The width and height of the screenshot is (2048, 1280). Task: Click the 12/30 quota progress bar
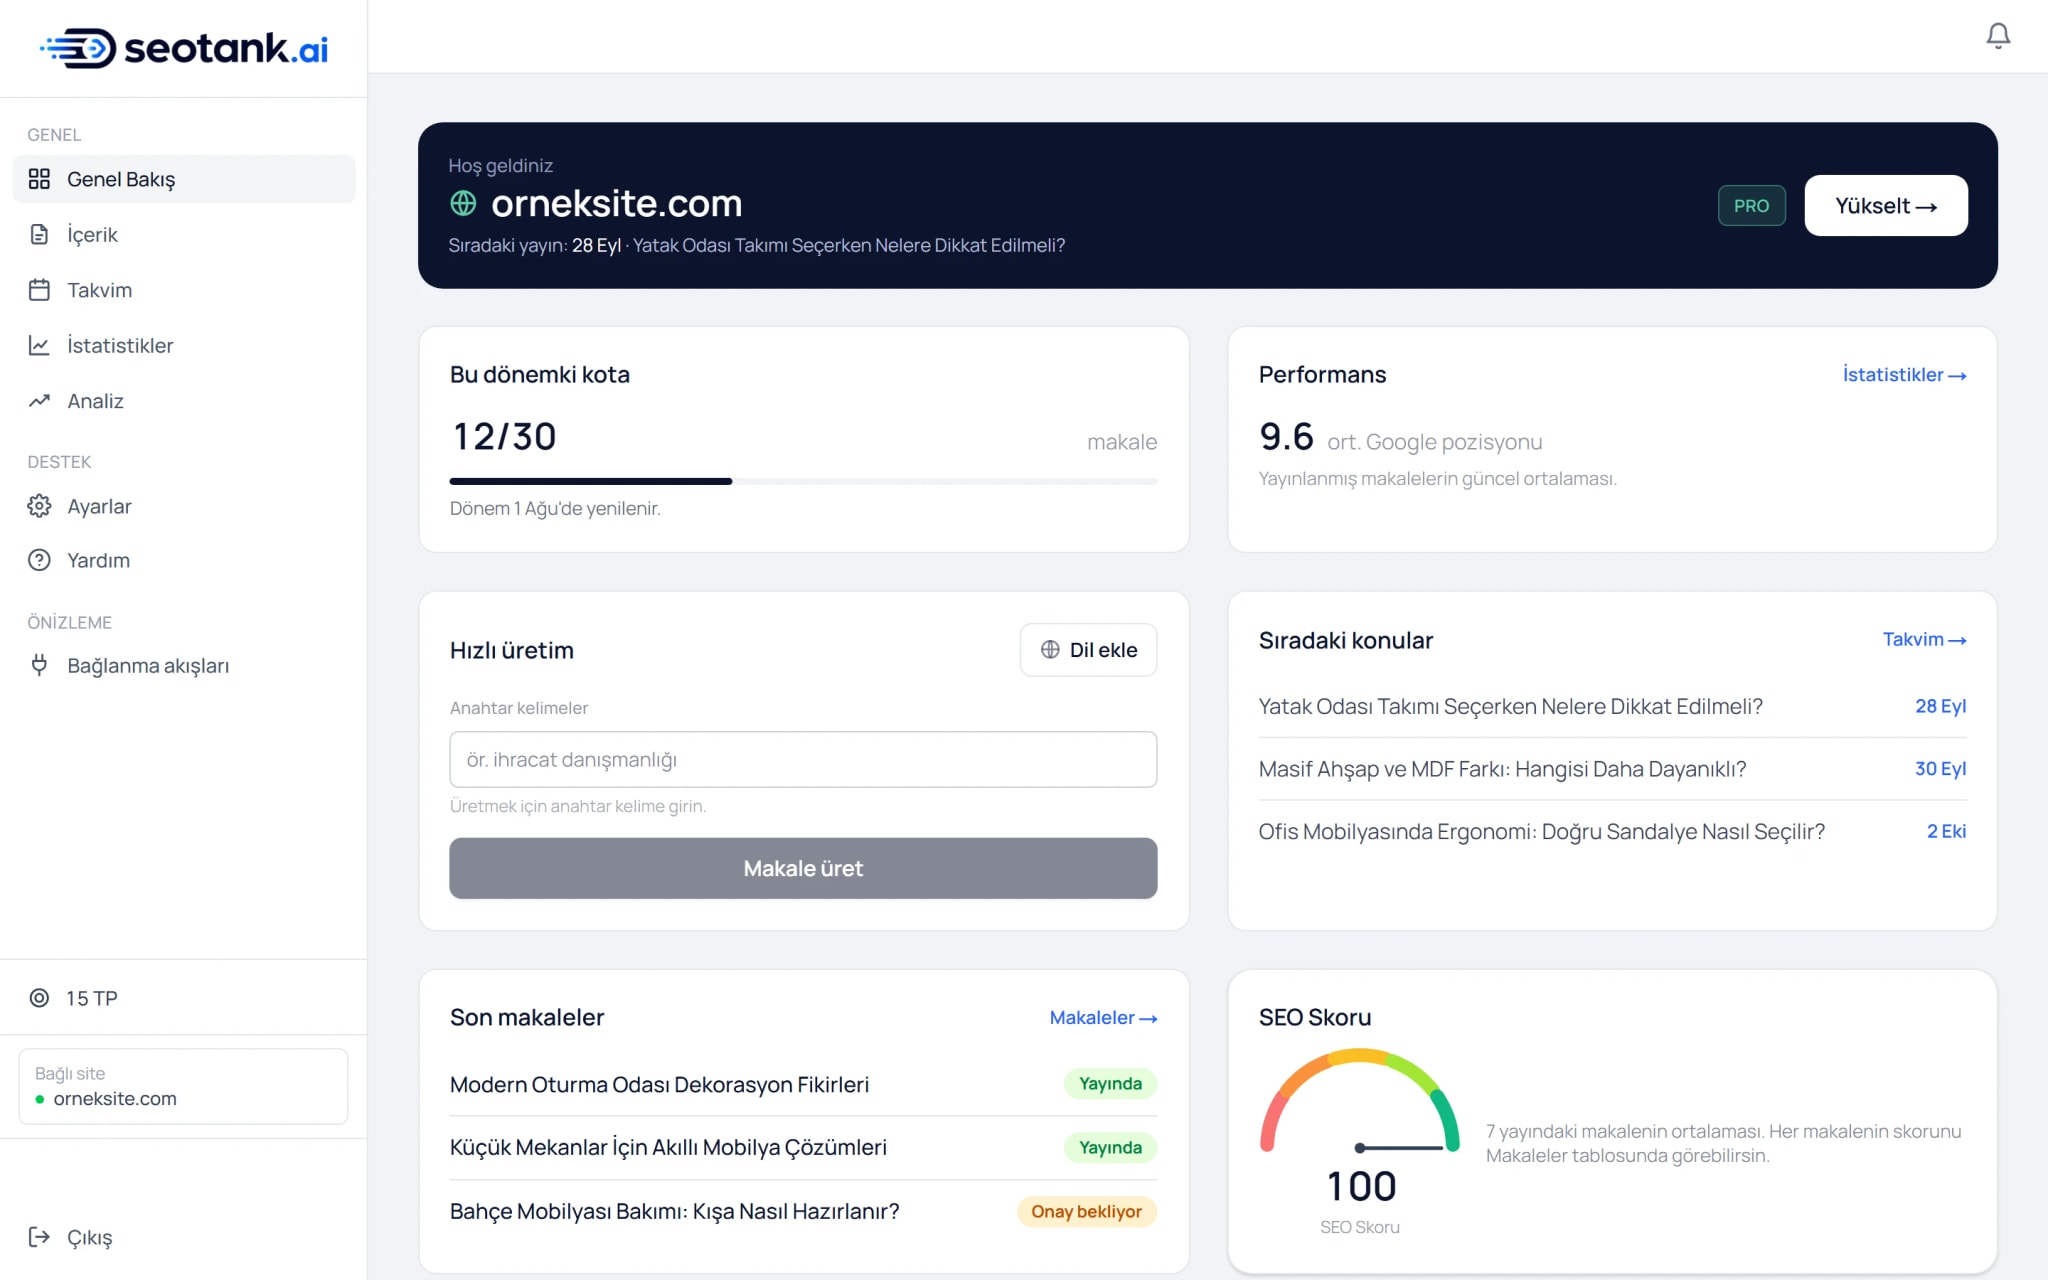[803, 481]
